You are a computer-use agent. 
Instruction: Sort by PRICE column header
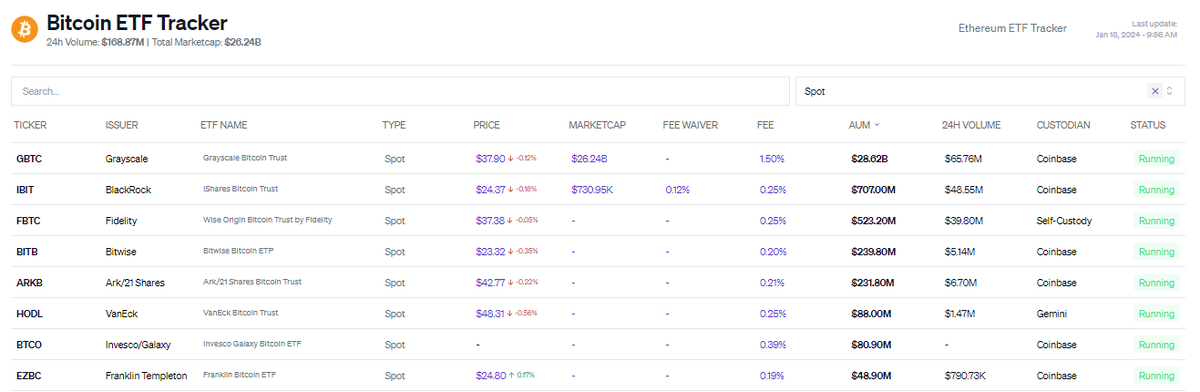(x=487, y=125)
